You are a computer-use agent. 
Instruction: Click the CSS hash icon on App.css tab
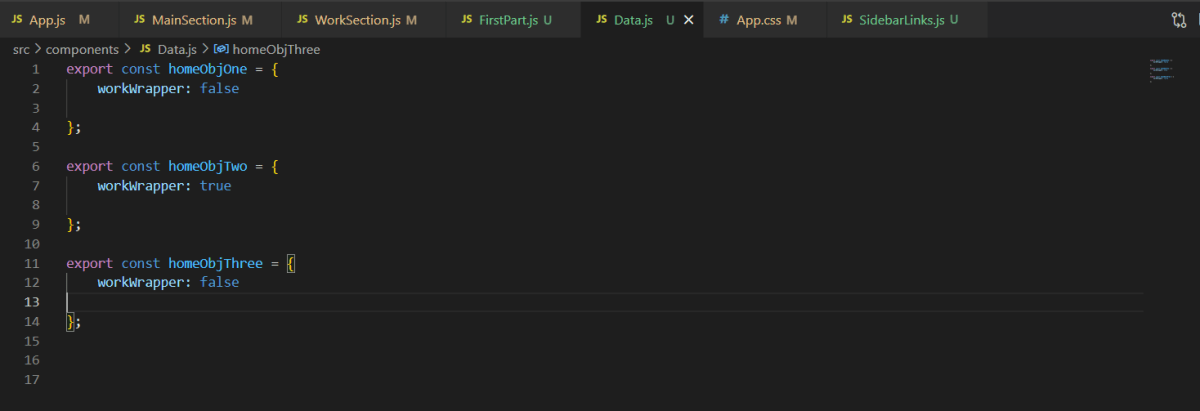click(x=724, y=20)
